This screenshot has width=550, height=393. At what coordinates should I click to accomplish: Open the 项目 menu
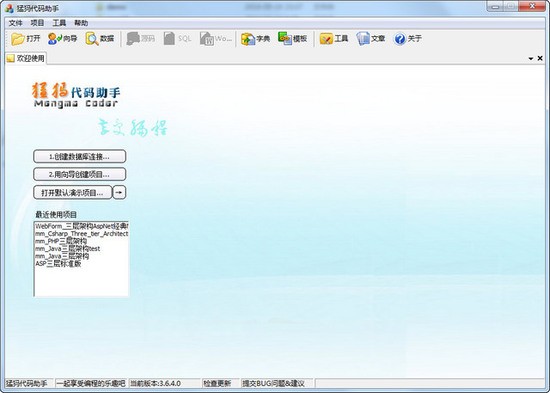pos(37,23)
